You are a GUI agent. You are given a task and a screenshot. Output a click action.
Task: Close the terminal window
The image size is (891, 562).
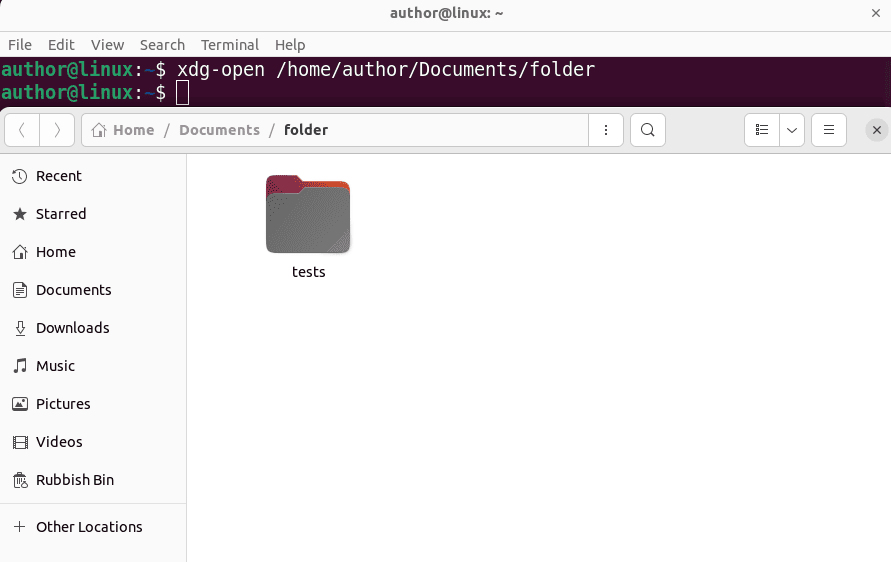(876, 13)
